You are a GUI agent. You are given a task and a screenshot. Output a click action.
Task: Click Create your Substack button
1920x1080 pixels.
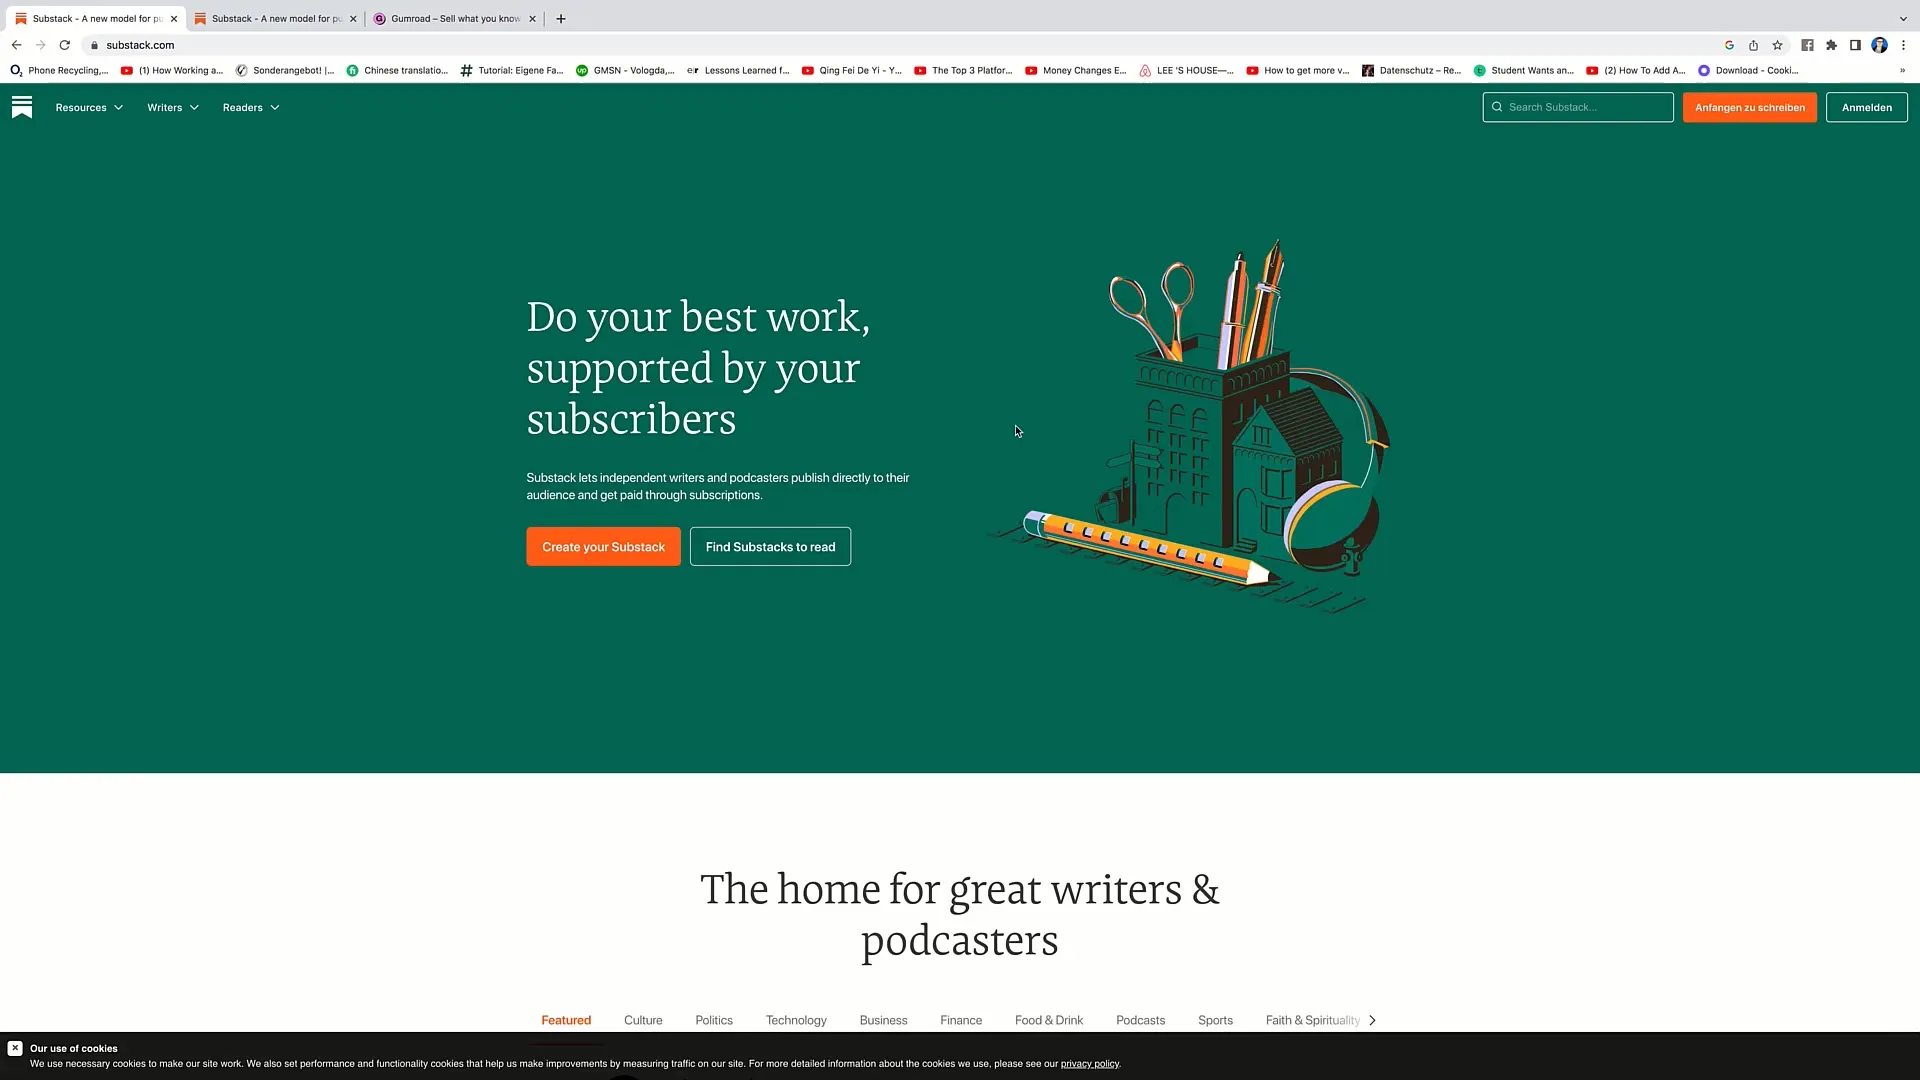click(x=603, y=546)
